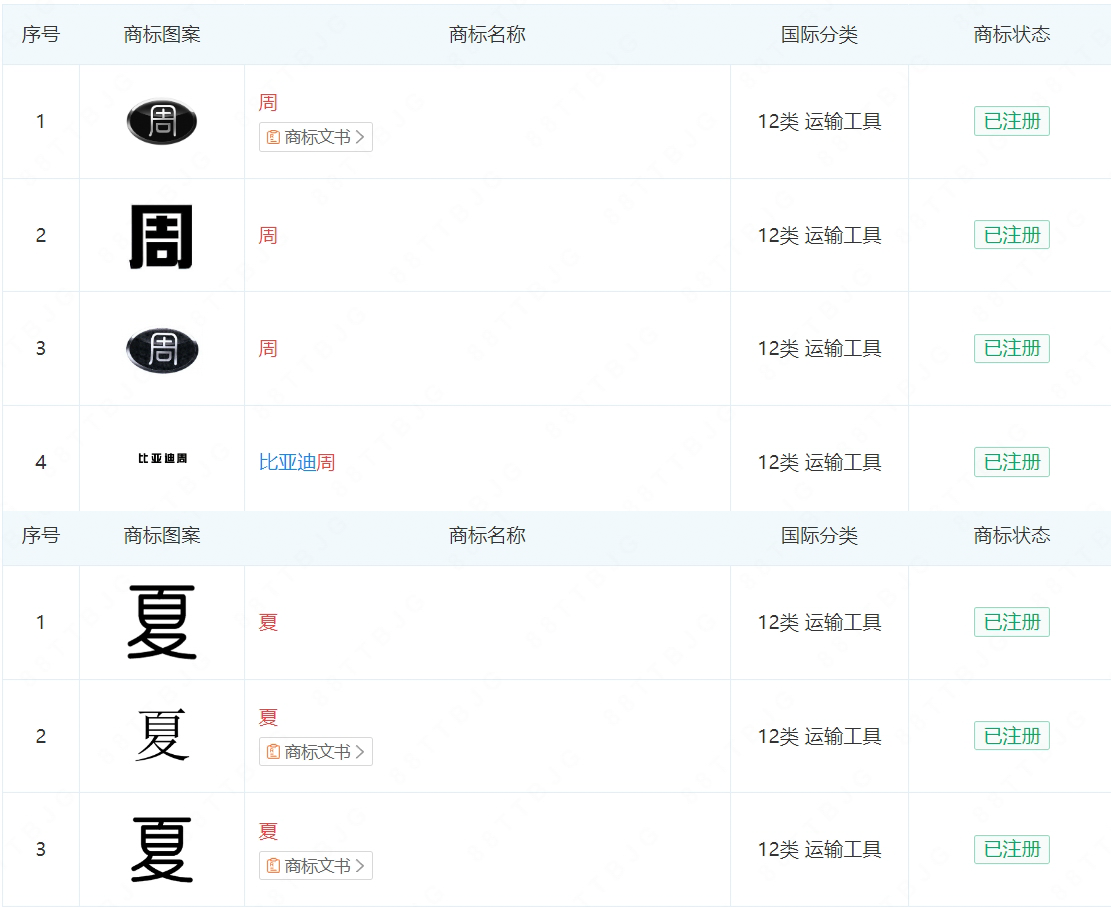Click 已注册 status badge for 周 row 1
The width and height of the screenshot is (1111, 907).
coord(1012,121)
